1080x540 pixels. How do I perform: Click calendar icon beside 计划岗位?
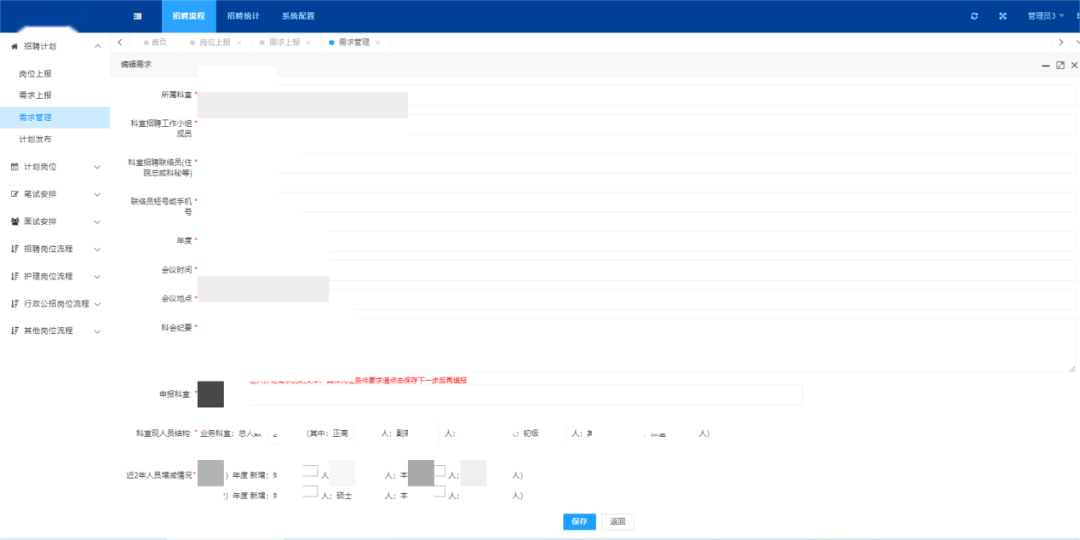[x=14, y=167]
